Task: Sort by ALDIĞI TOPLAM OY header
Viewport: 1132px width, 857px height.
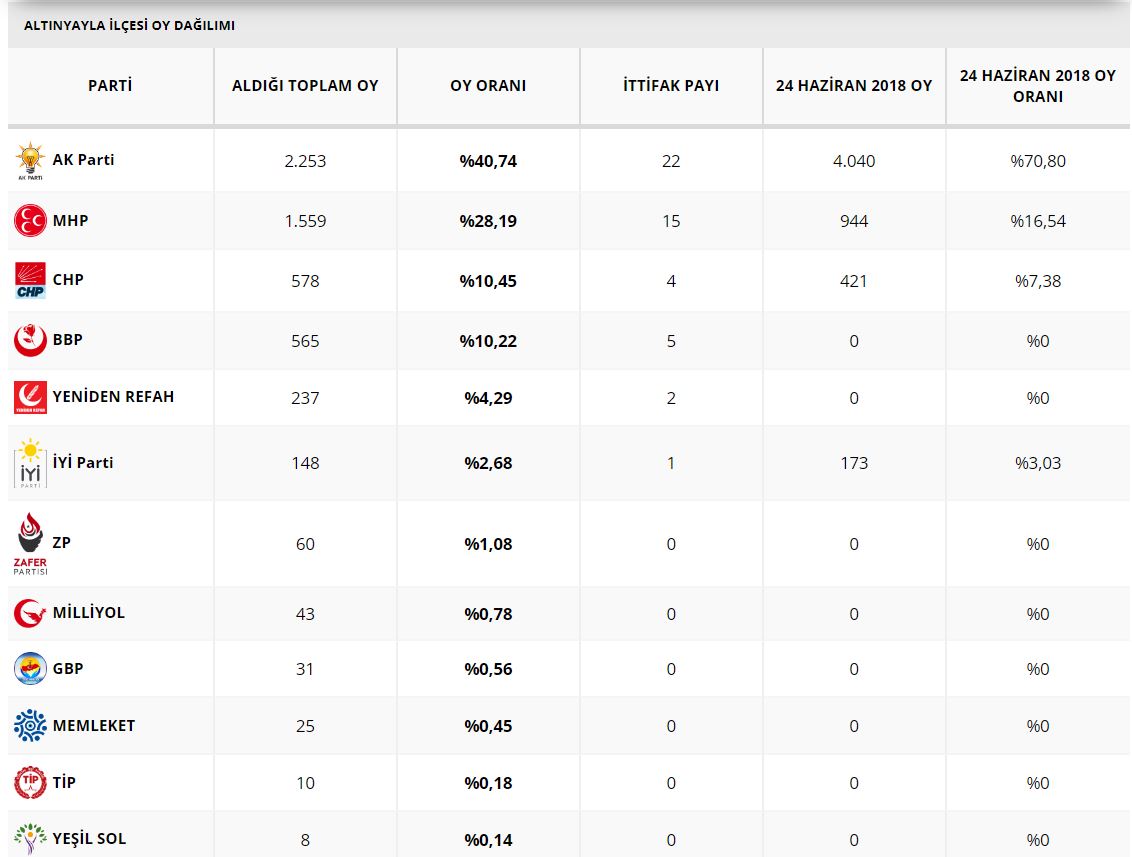Action: coord(305,86)
